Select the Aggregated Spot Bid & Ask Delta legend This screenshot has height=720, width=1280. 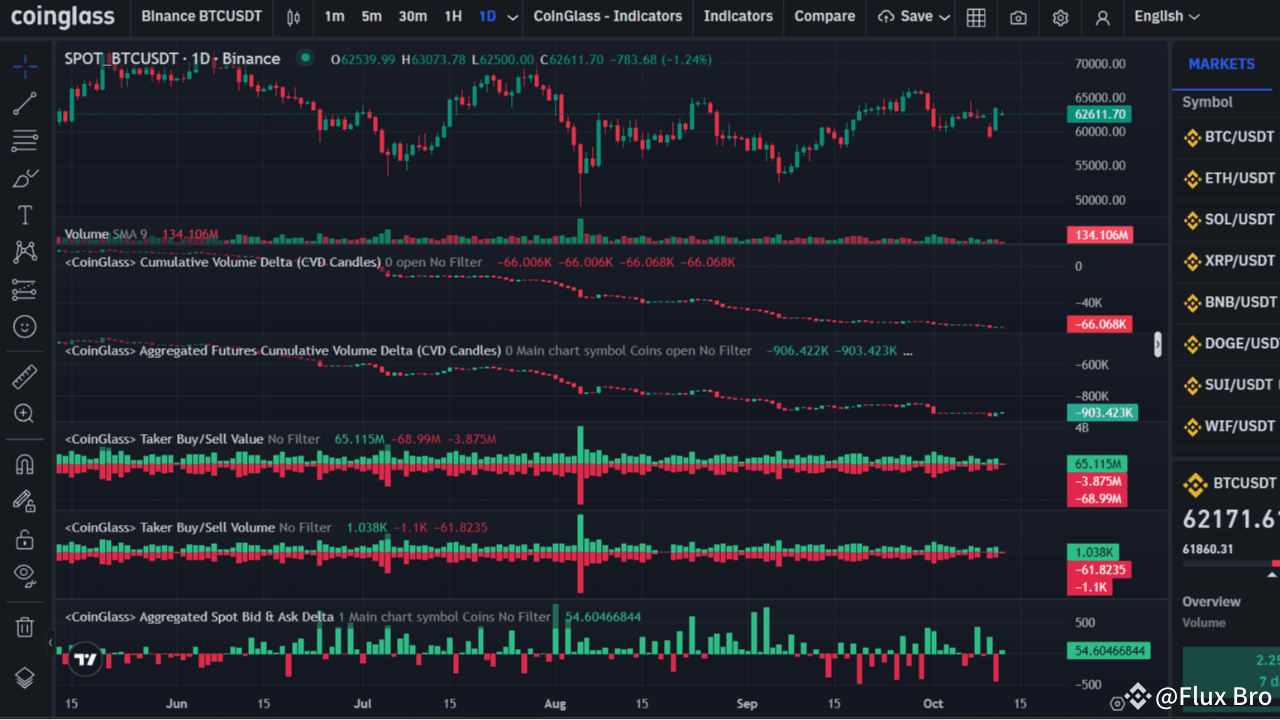[x=199, y=616]
